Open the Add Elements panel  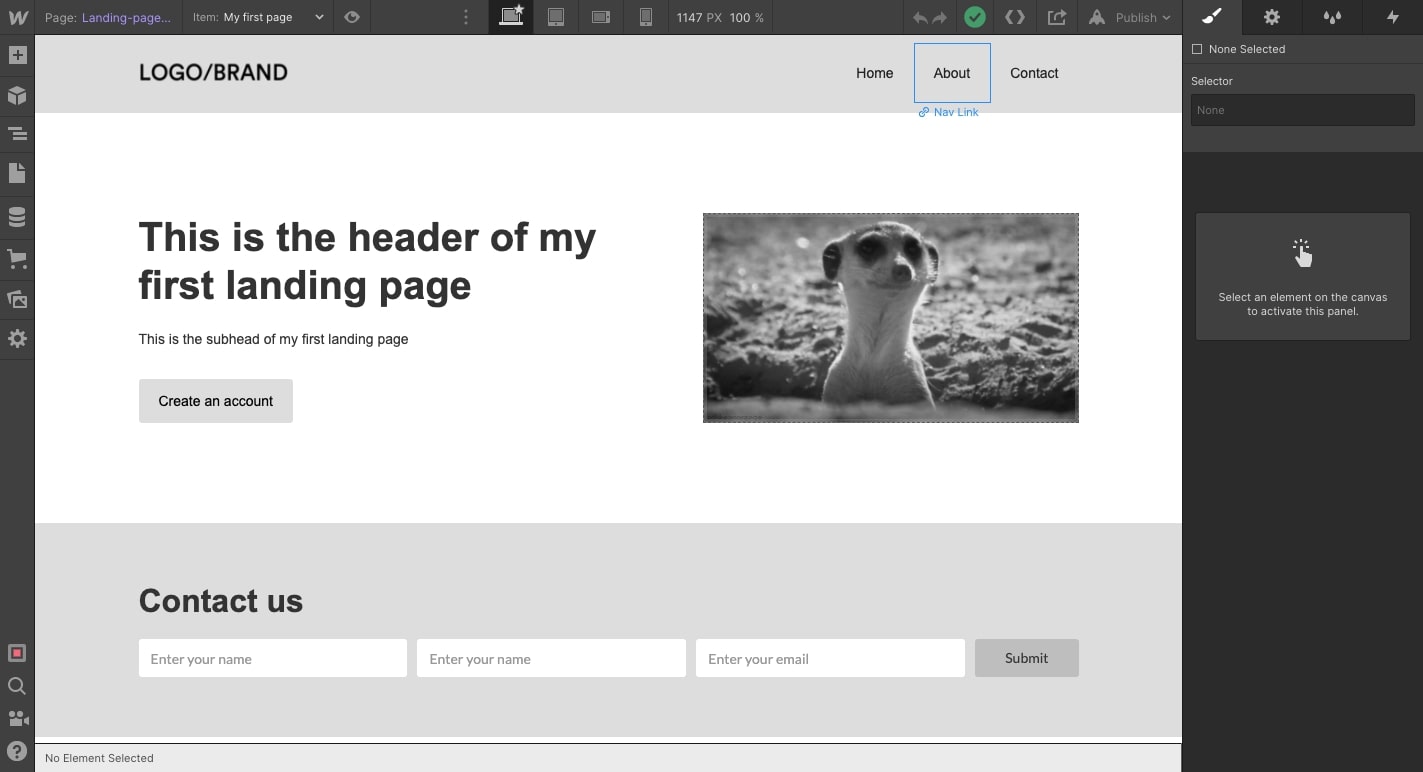click(x=16, y=53)
